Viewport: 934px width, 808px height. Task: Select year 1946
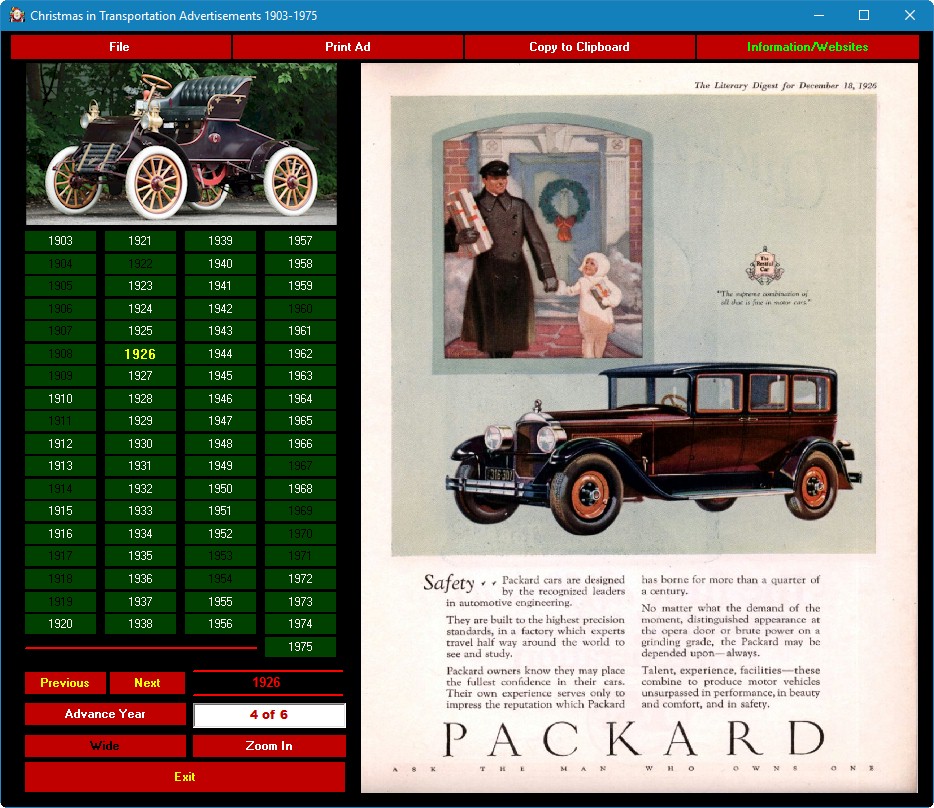[x=220, y=399]
